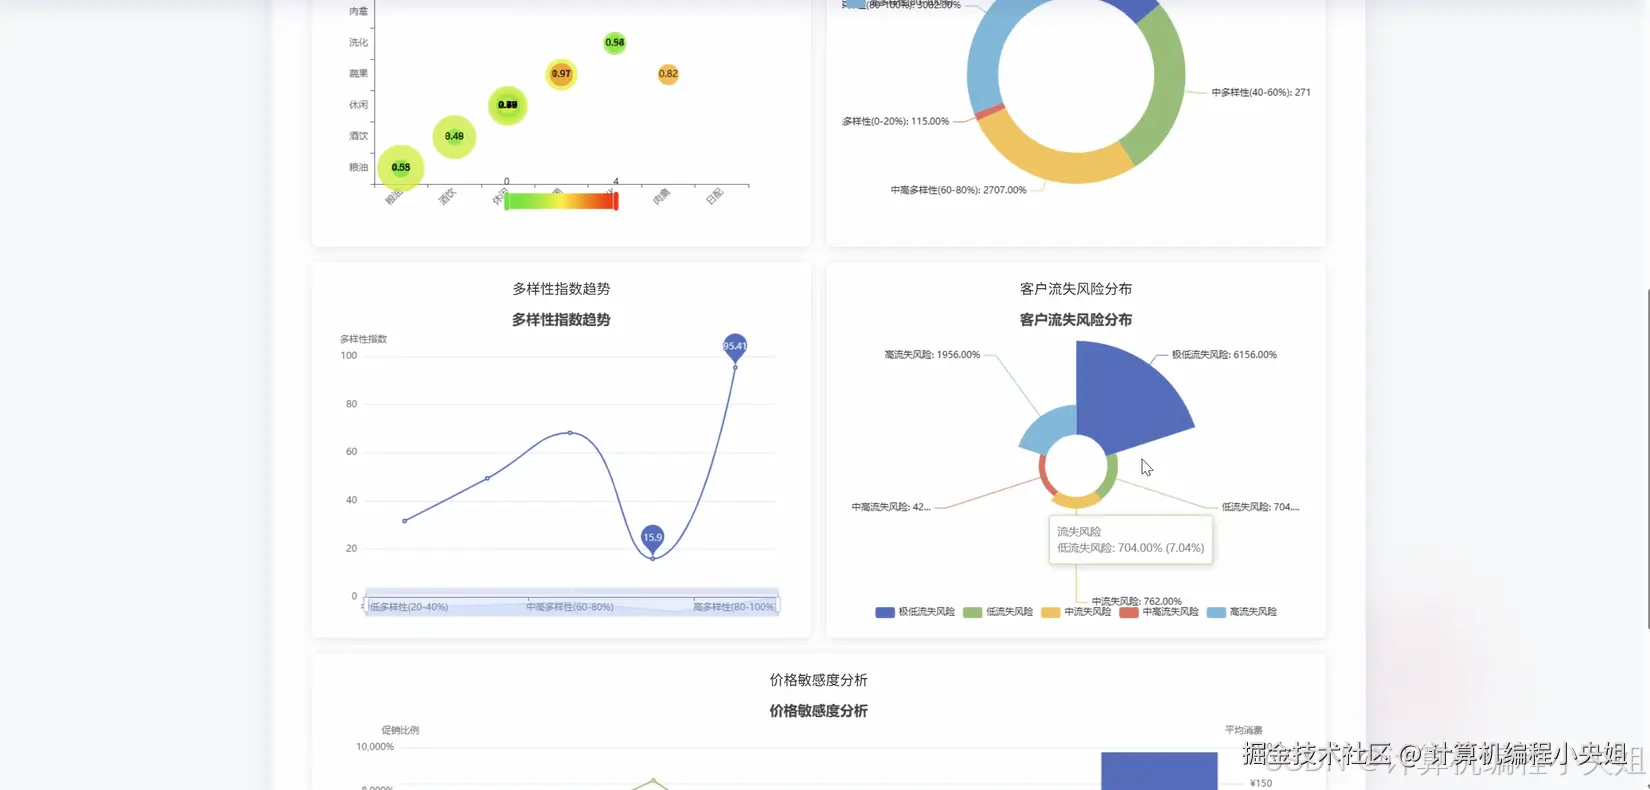Click the left handle of the color gradient slider

pyautogui.click(x=506, y=201)
